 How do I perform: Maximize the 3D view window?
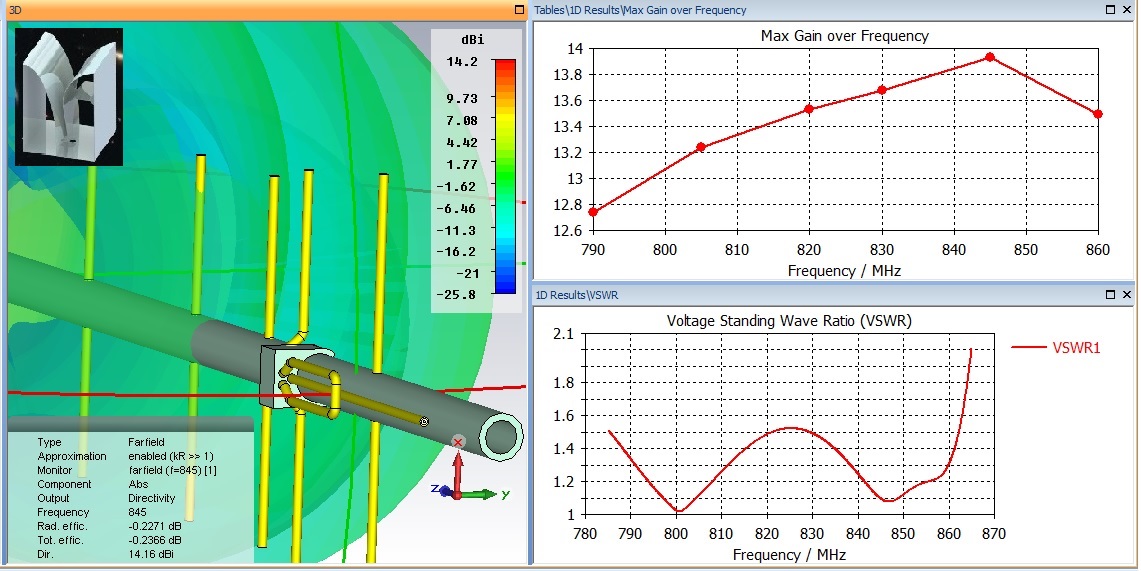click(x=519, y=10)
